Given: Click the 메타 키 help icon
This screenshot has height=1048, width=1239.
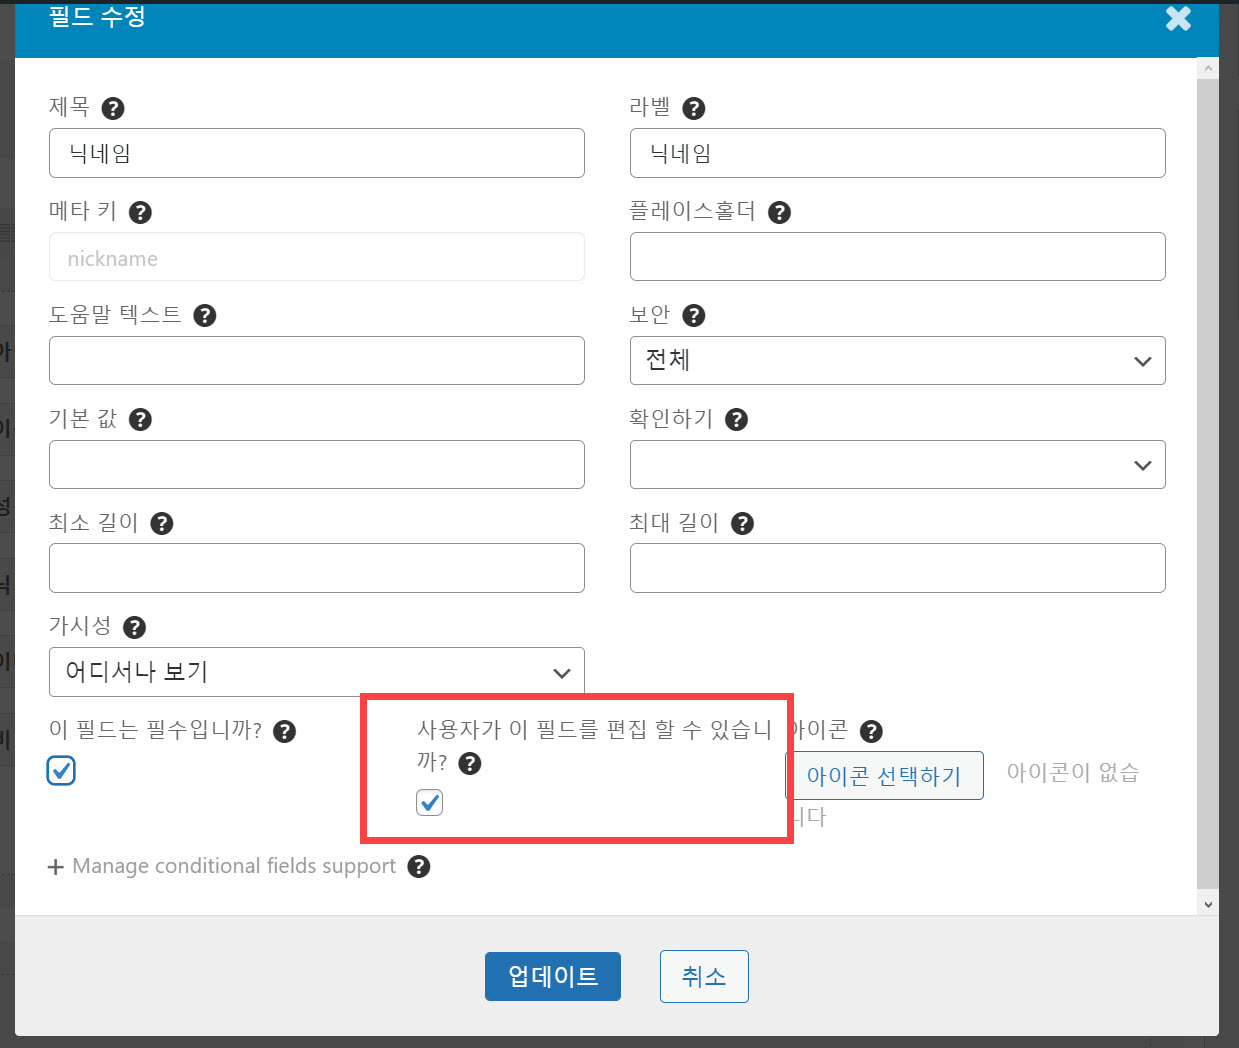Looking at the screenshot, I should [140, 212].
